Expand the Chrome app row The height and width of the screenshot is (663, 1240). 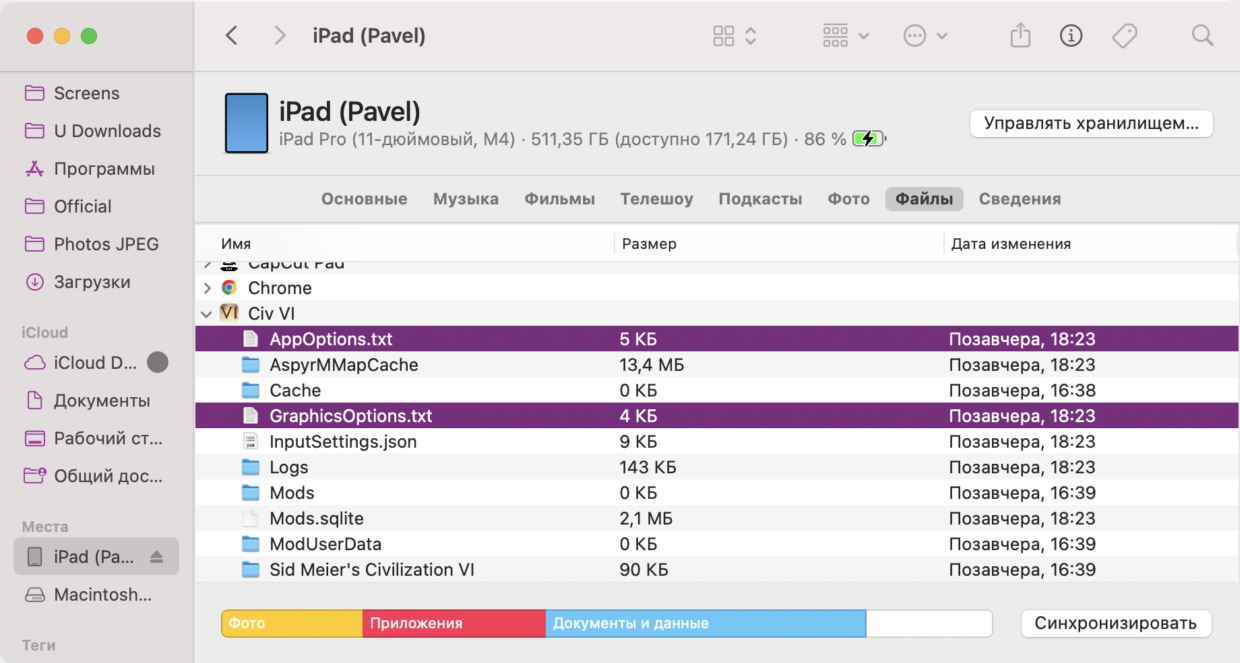click(207, 288)
